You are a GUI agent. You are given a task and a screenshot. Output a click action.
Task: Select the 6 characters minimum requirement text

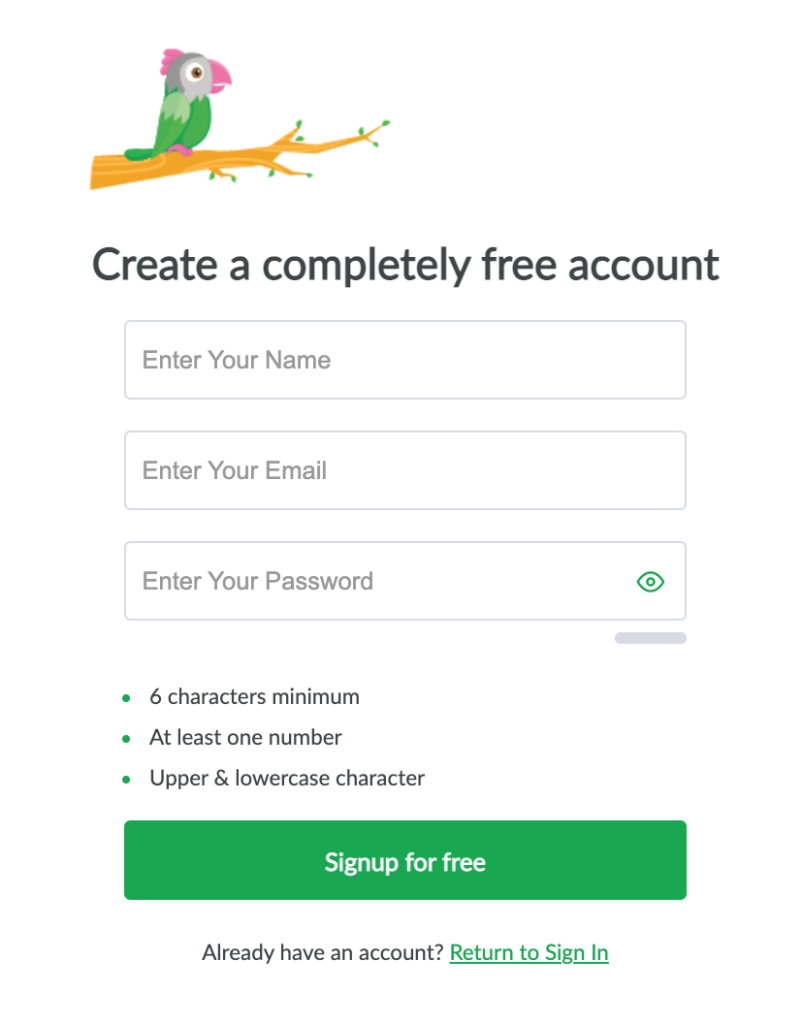[255, 697]
